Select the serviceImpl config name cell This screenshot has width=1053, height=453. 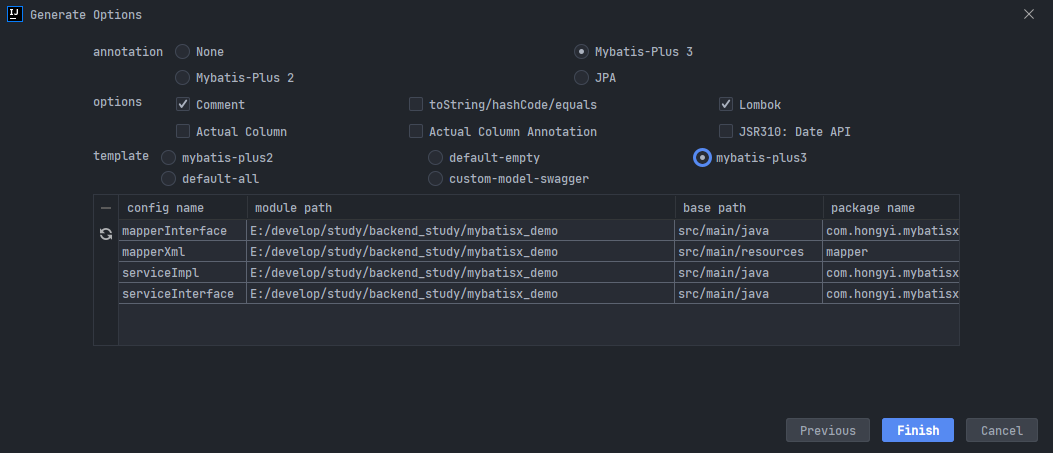click(x=183, y=272)
